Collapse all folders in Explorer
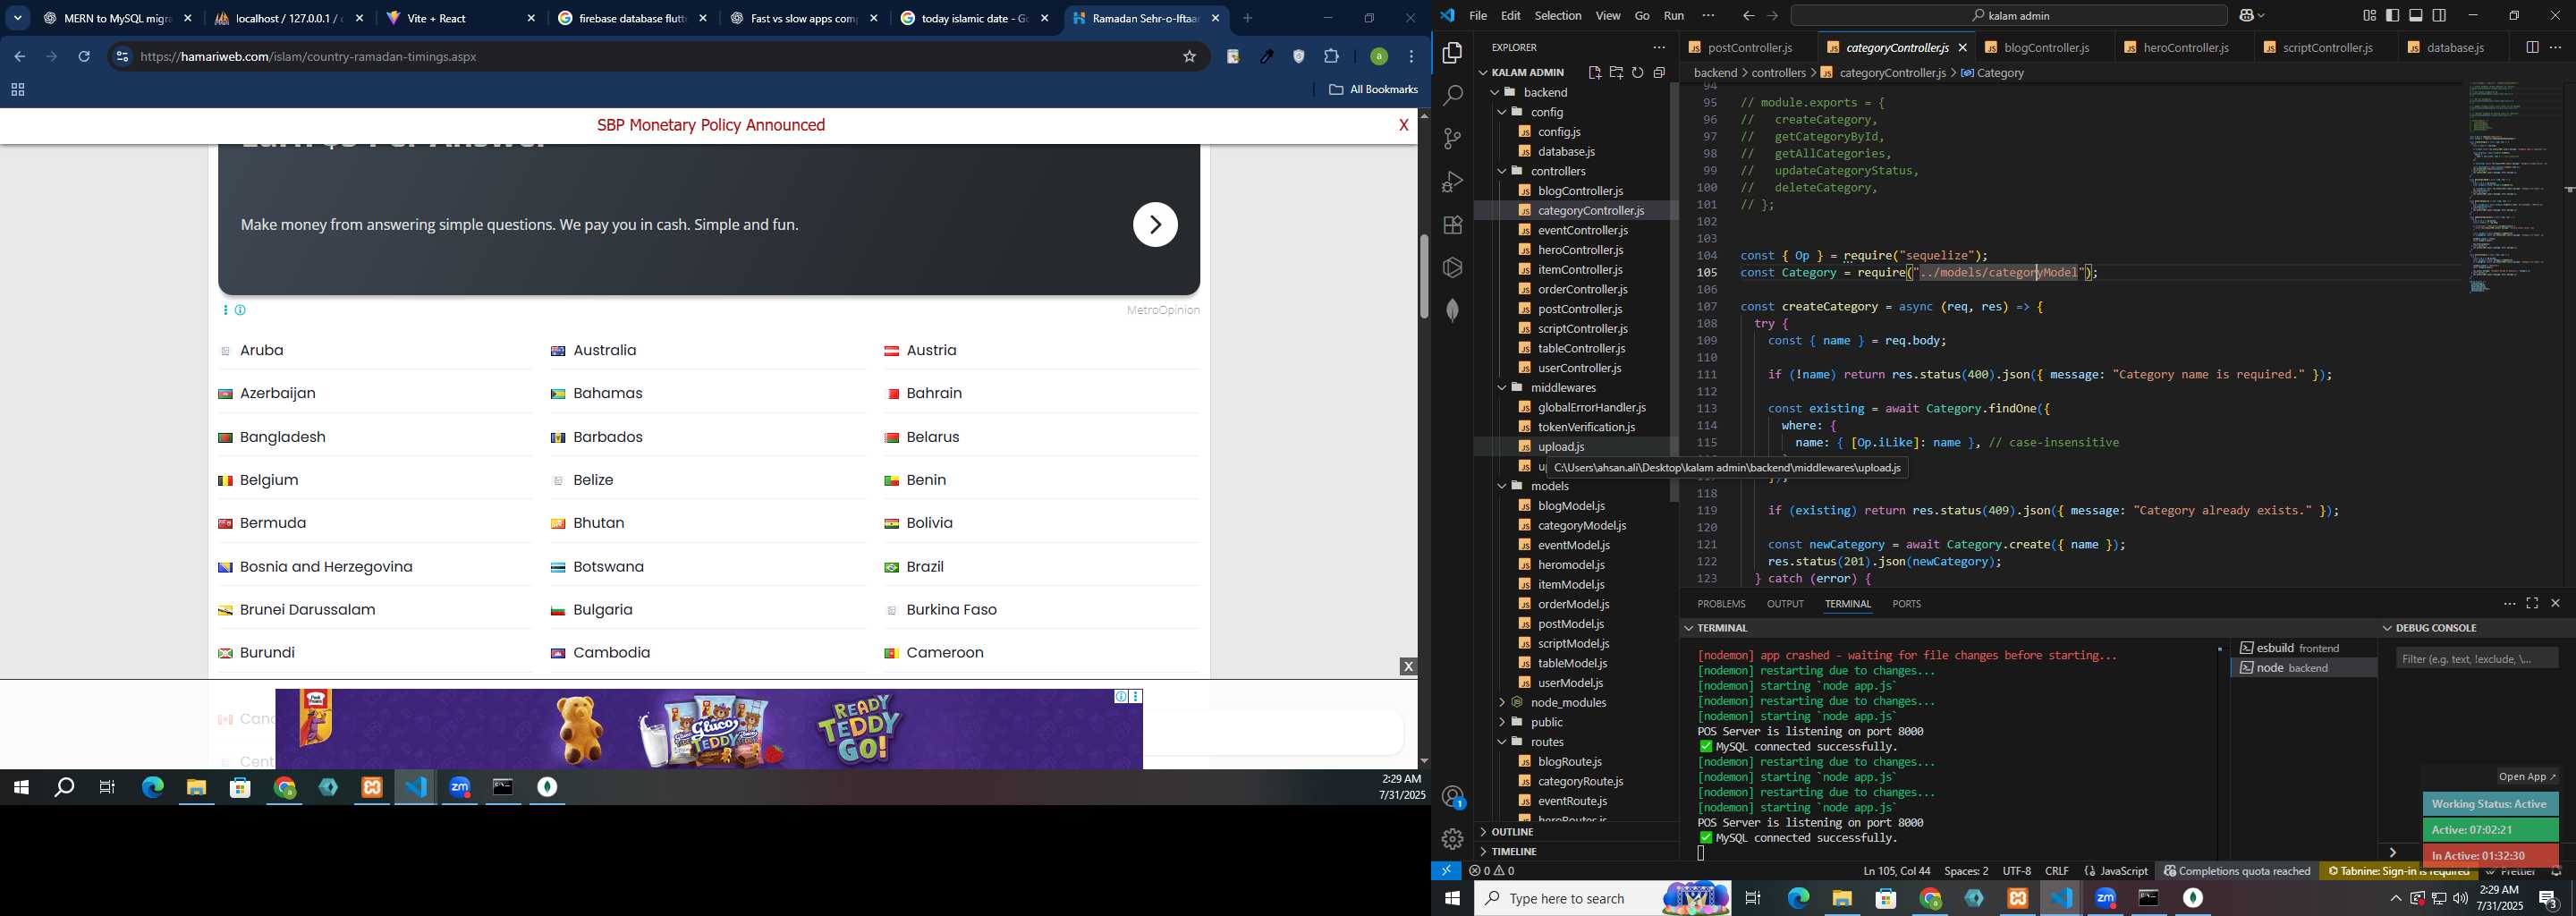 [1660, 72]
